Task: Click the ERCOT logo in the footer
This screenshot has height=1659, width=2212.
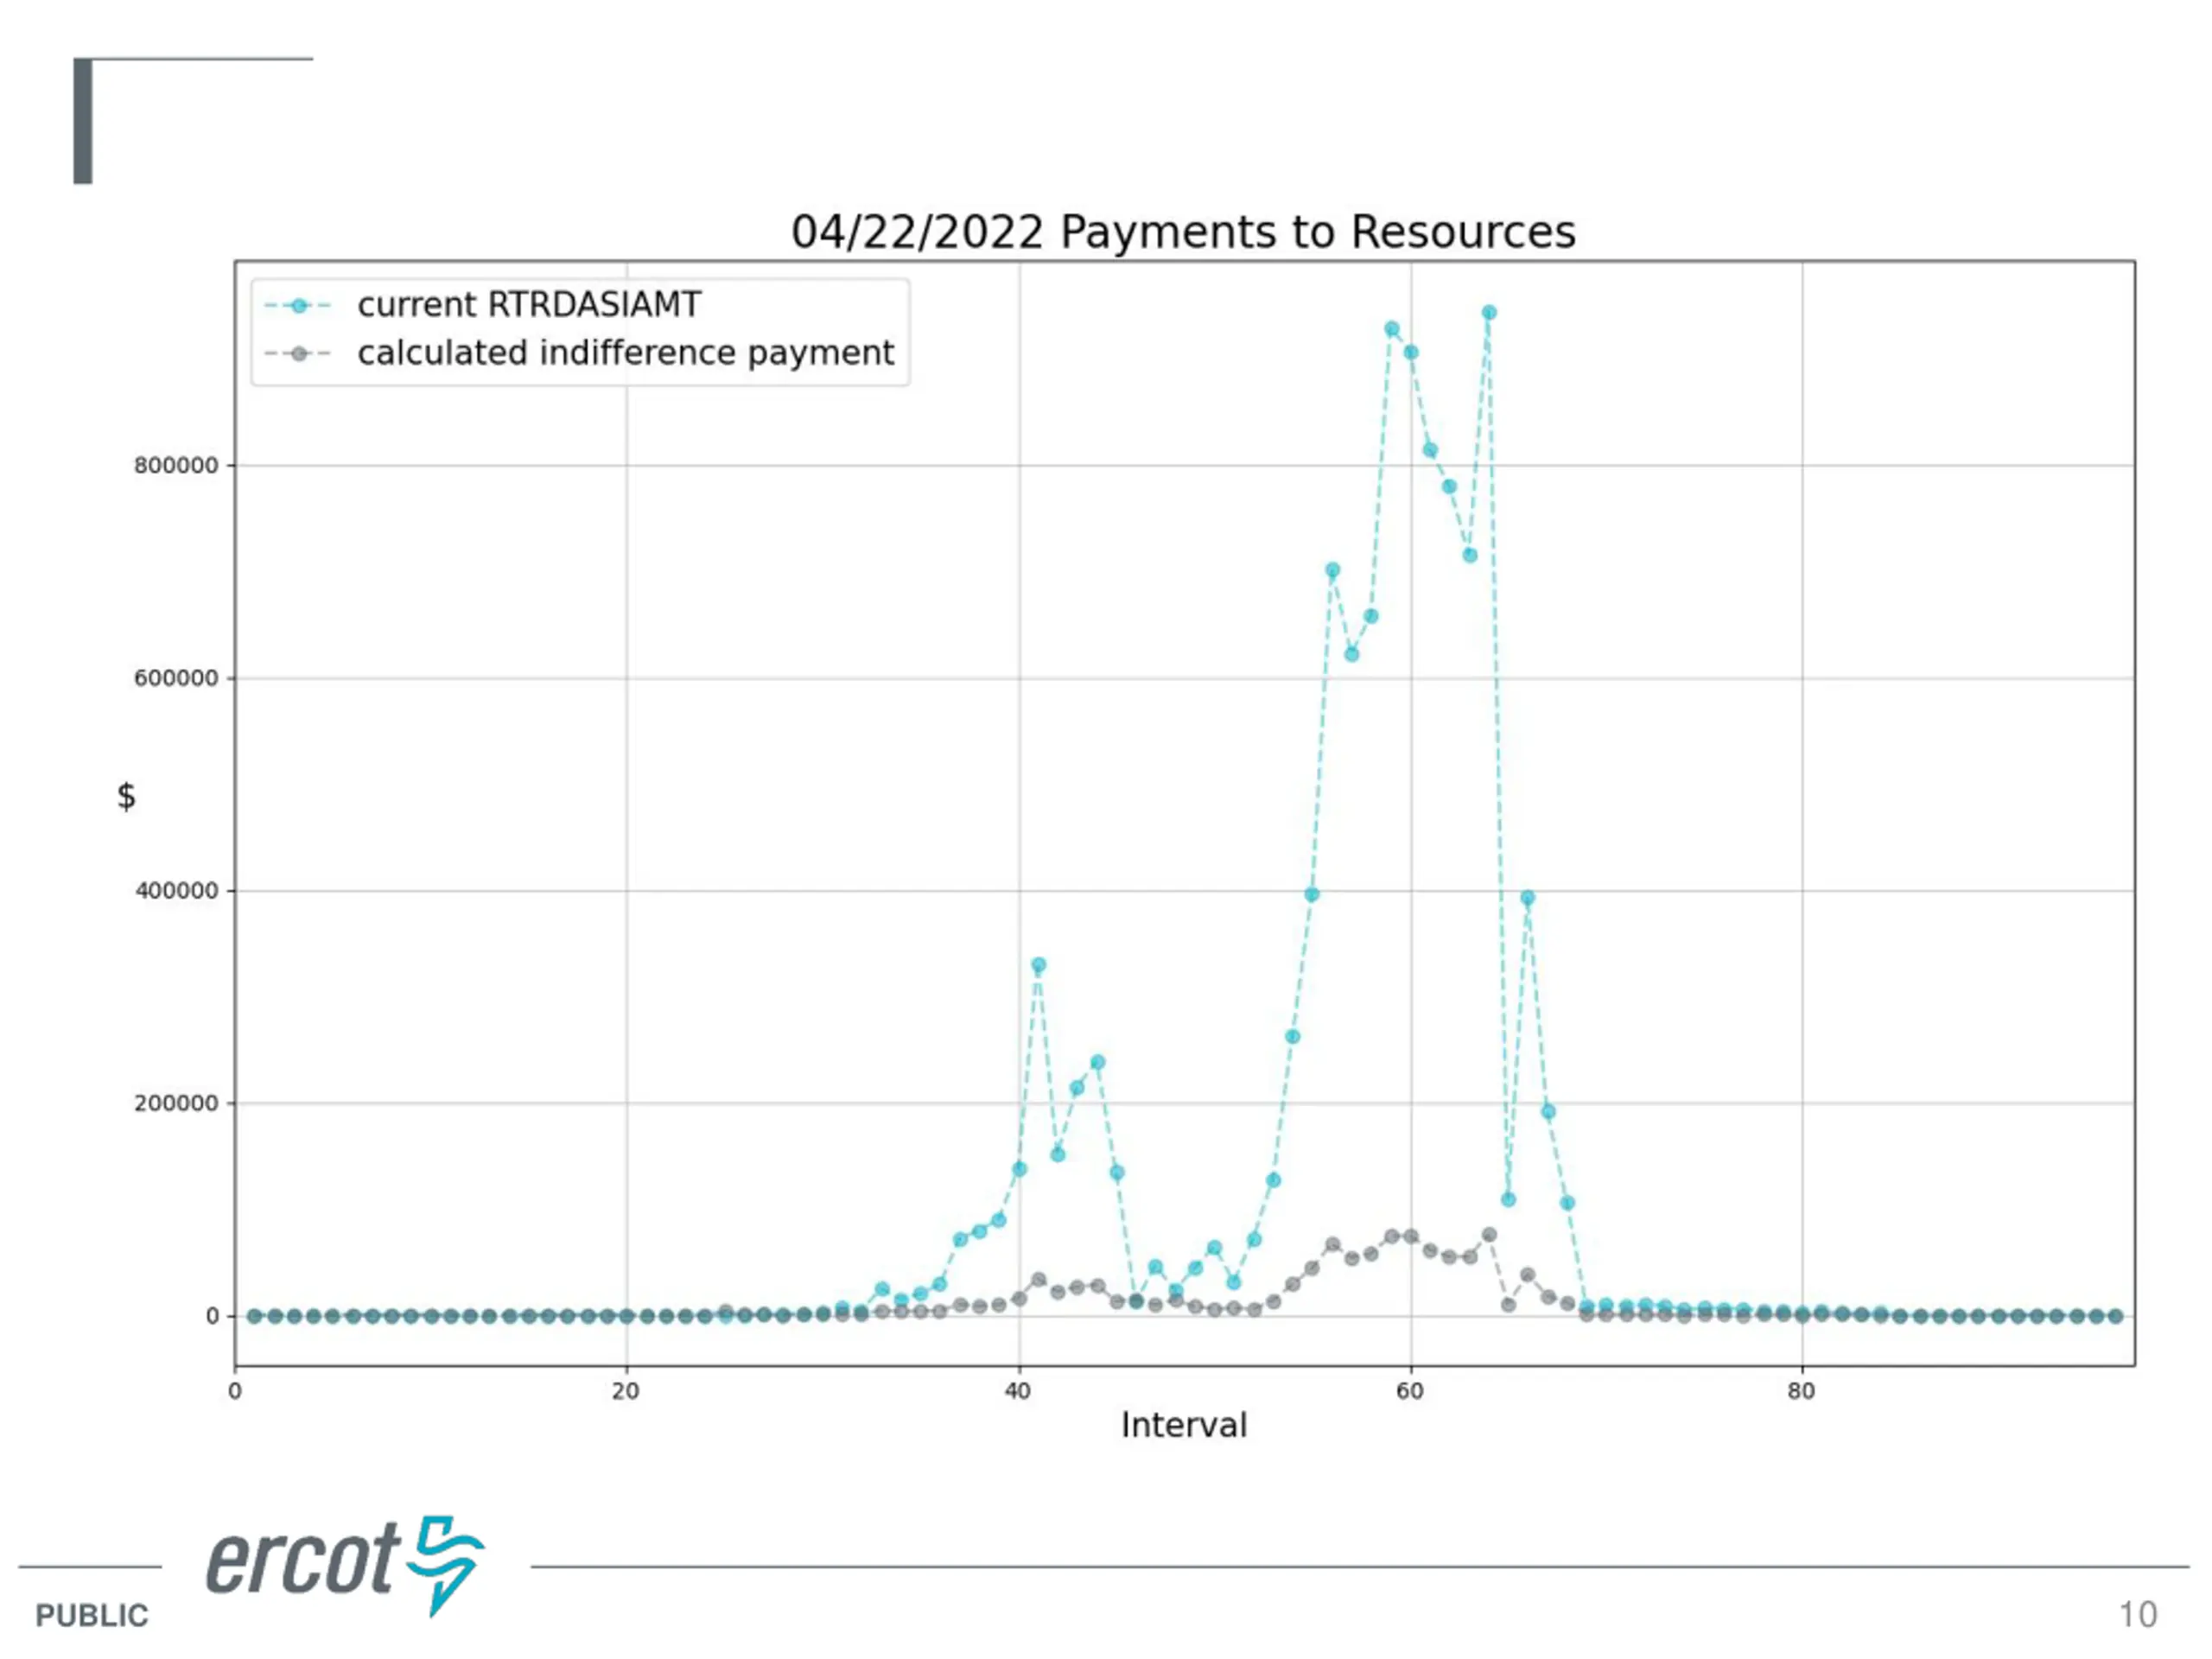Action: [345, 1565]
